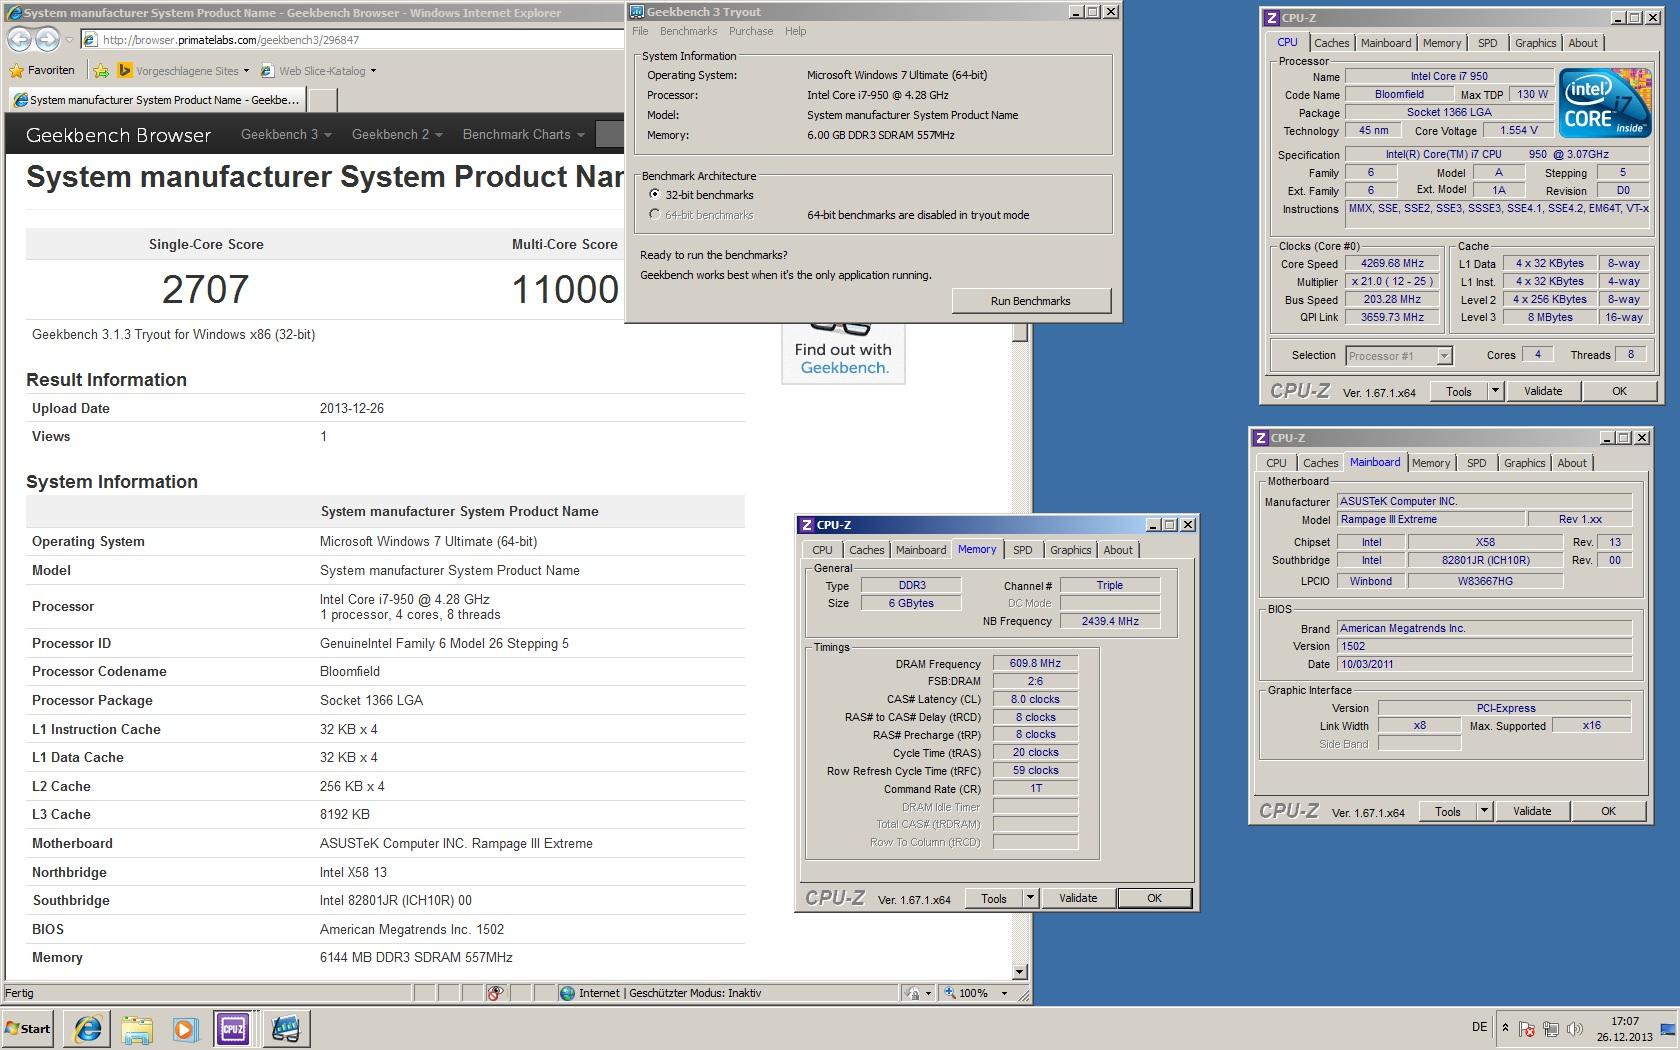The width and height of the screenshot is (1680, 1050).
Task: Click Run Benchmarks button
Action: [x=1031, y=301]
